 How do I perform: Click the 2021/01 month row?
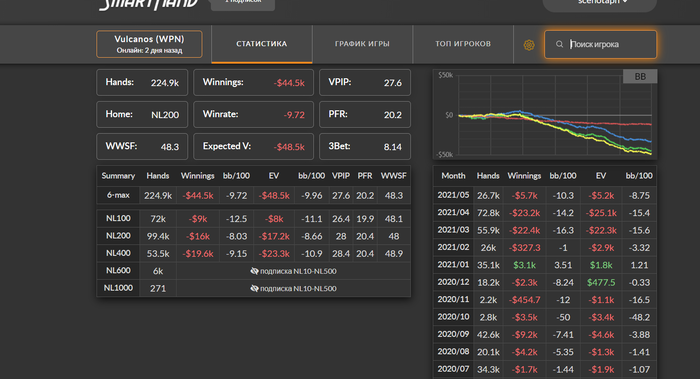545,265
